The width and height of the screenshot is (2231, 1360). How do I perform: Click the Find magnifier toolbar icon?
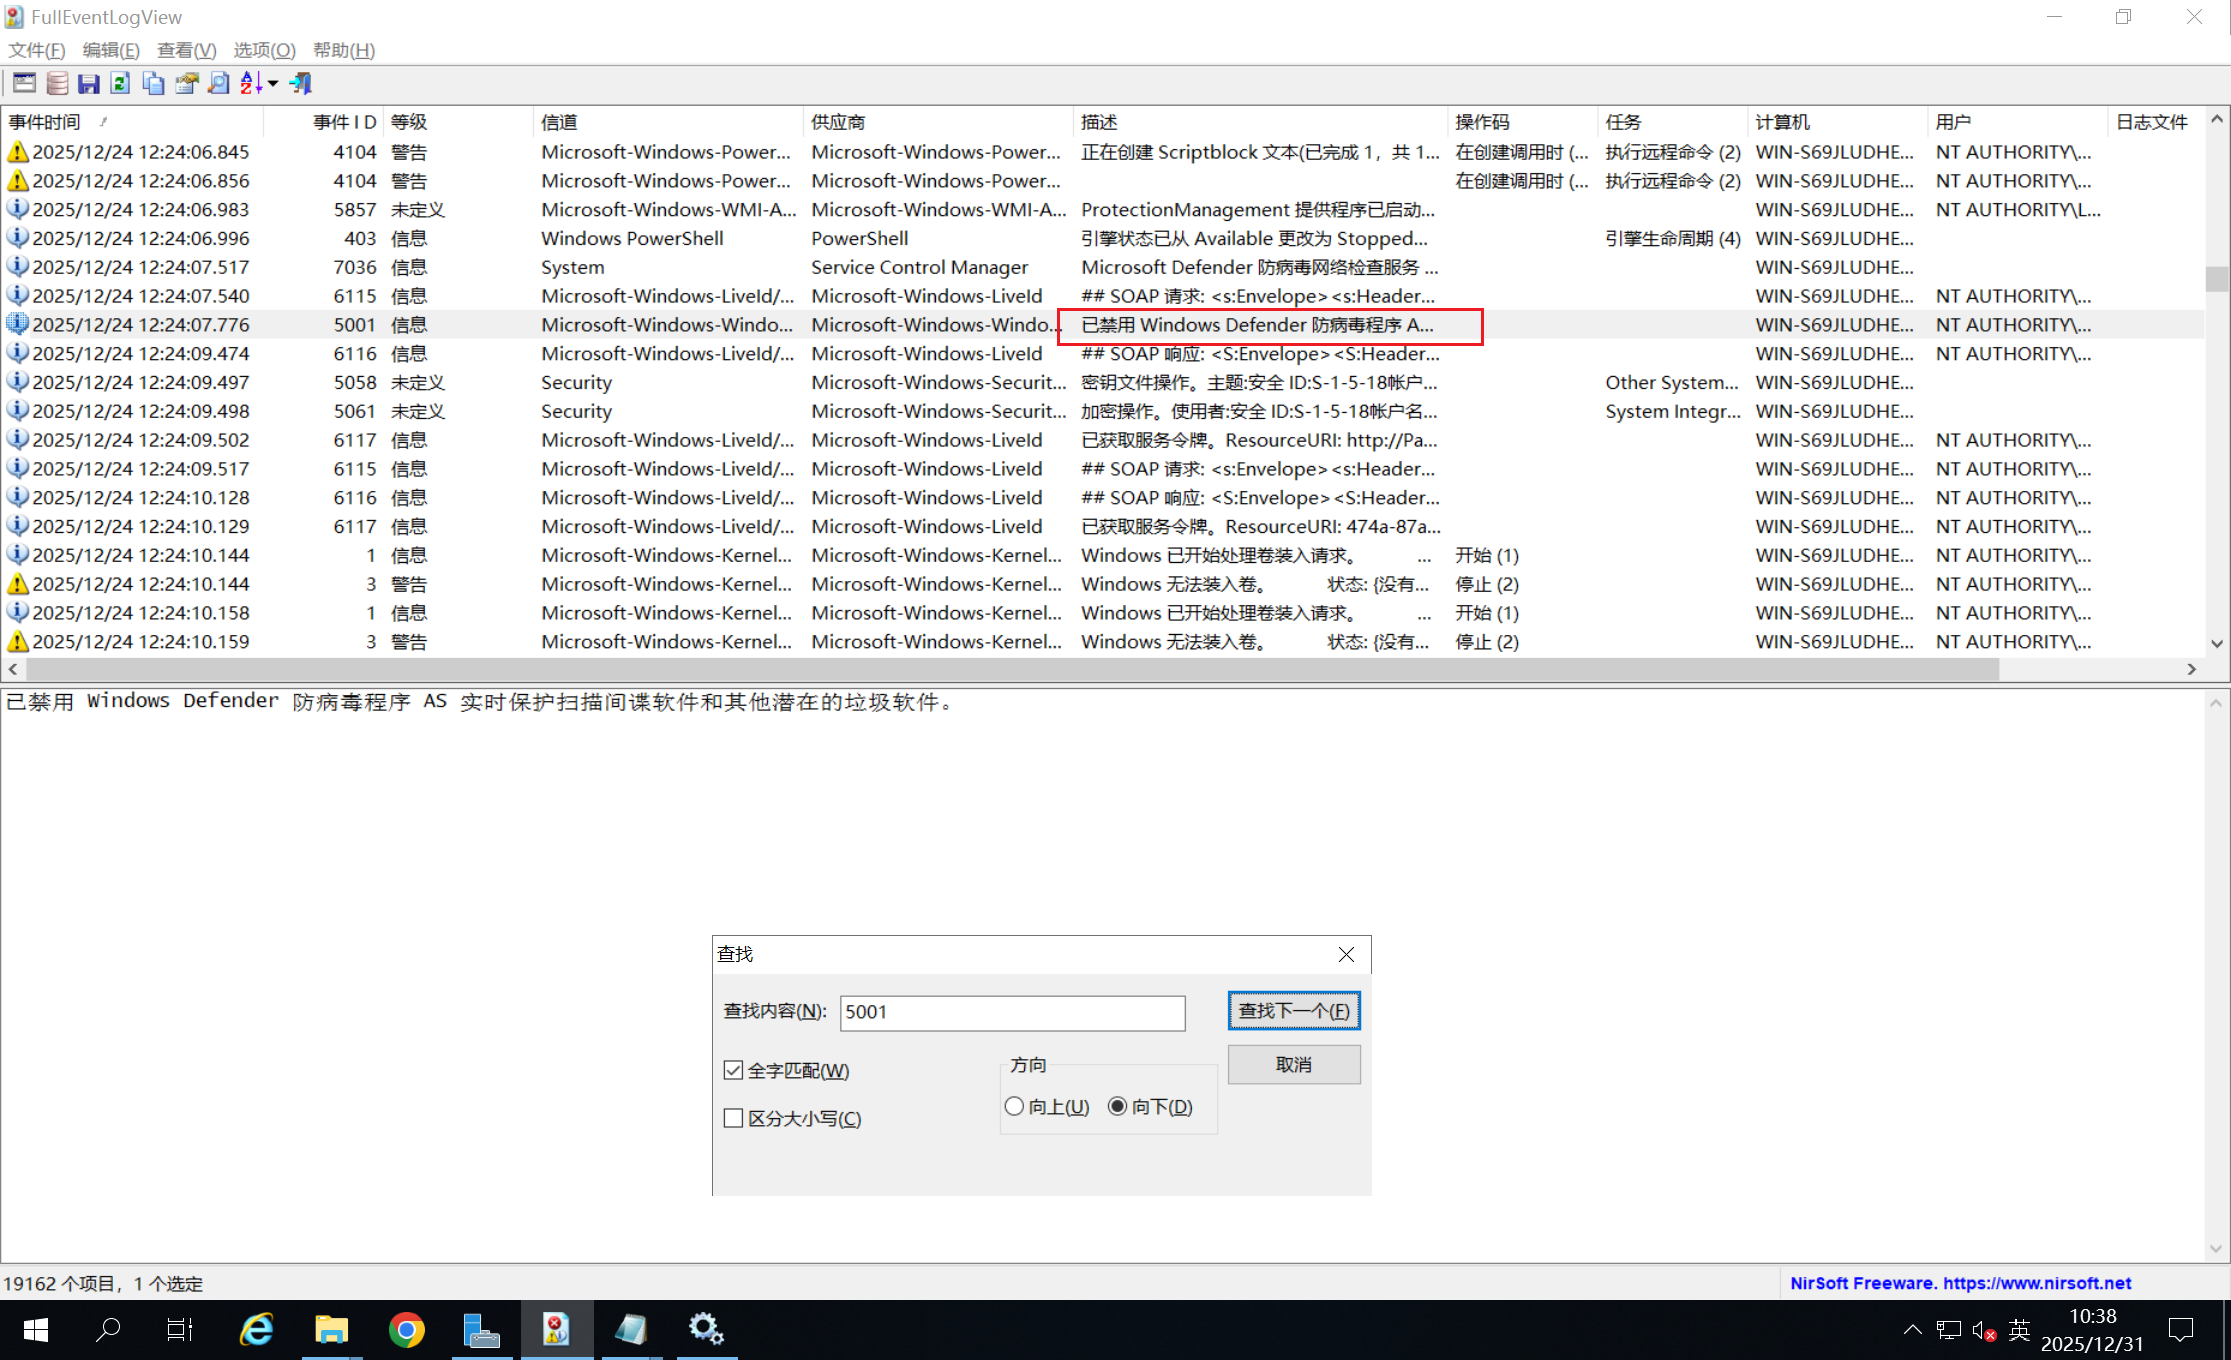click(x=218, y=83)
